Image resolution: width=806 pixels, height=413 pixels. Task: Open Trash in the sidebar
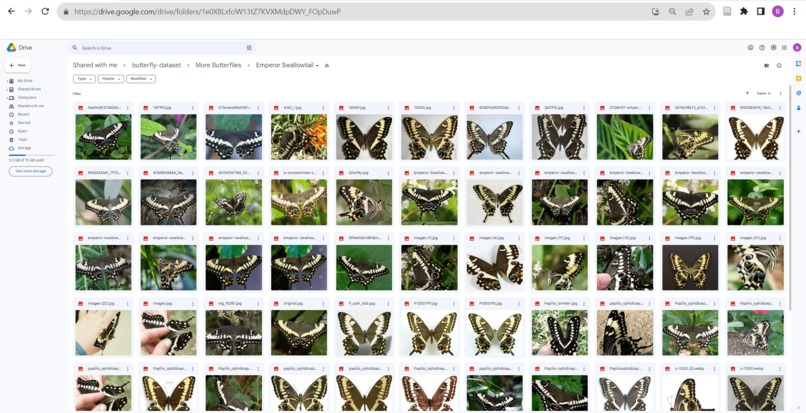pos(22,139)
